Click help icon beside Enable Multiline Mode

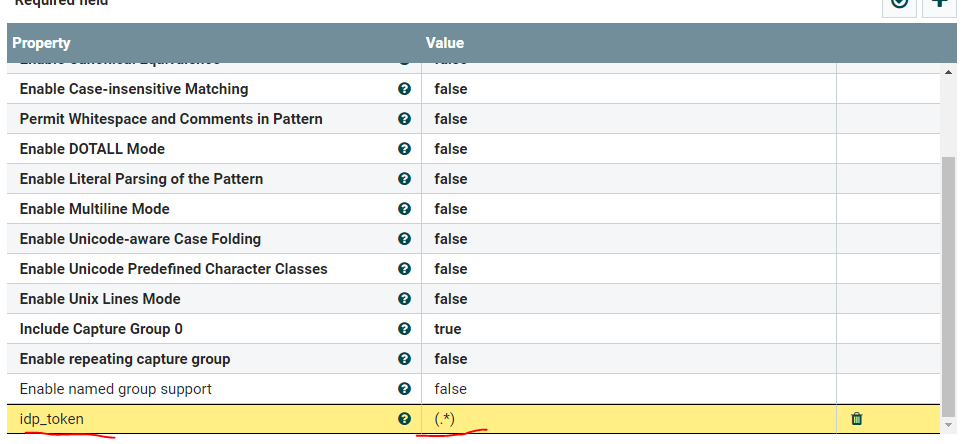coord(404,209)
